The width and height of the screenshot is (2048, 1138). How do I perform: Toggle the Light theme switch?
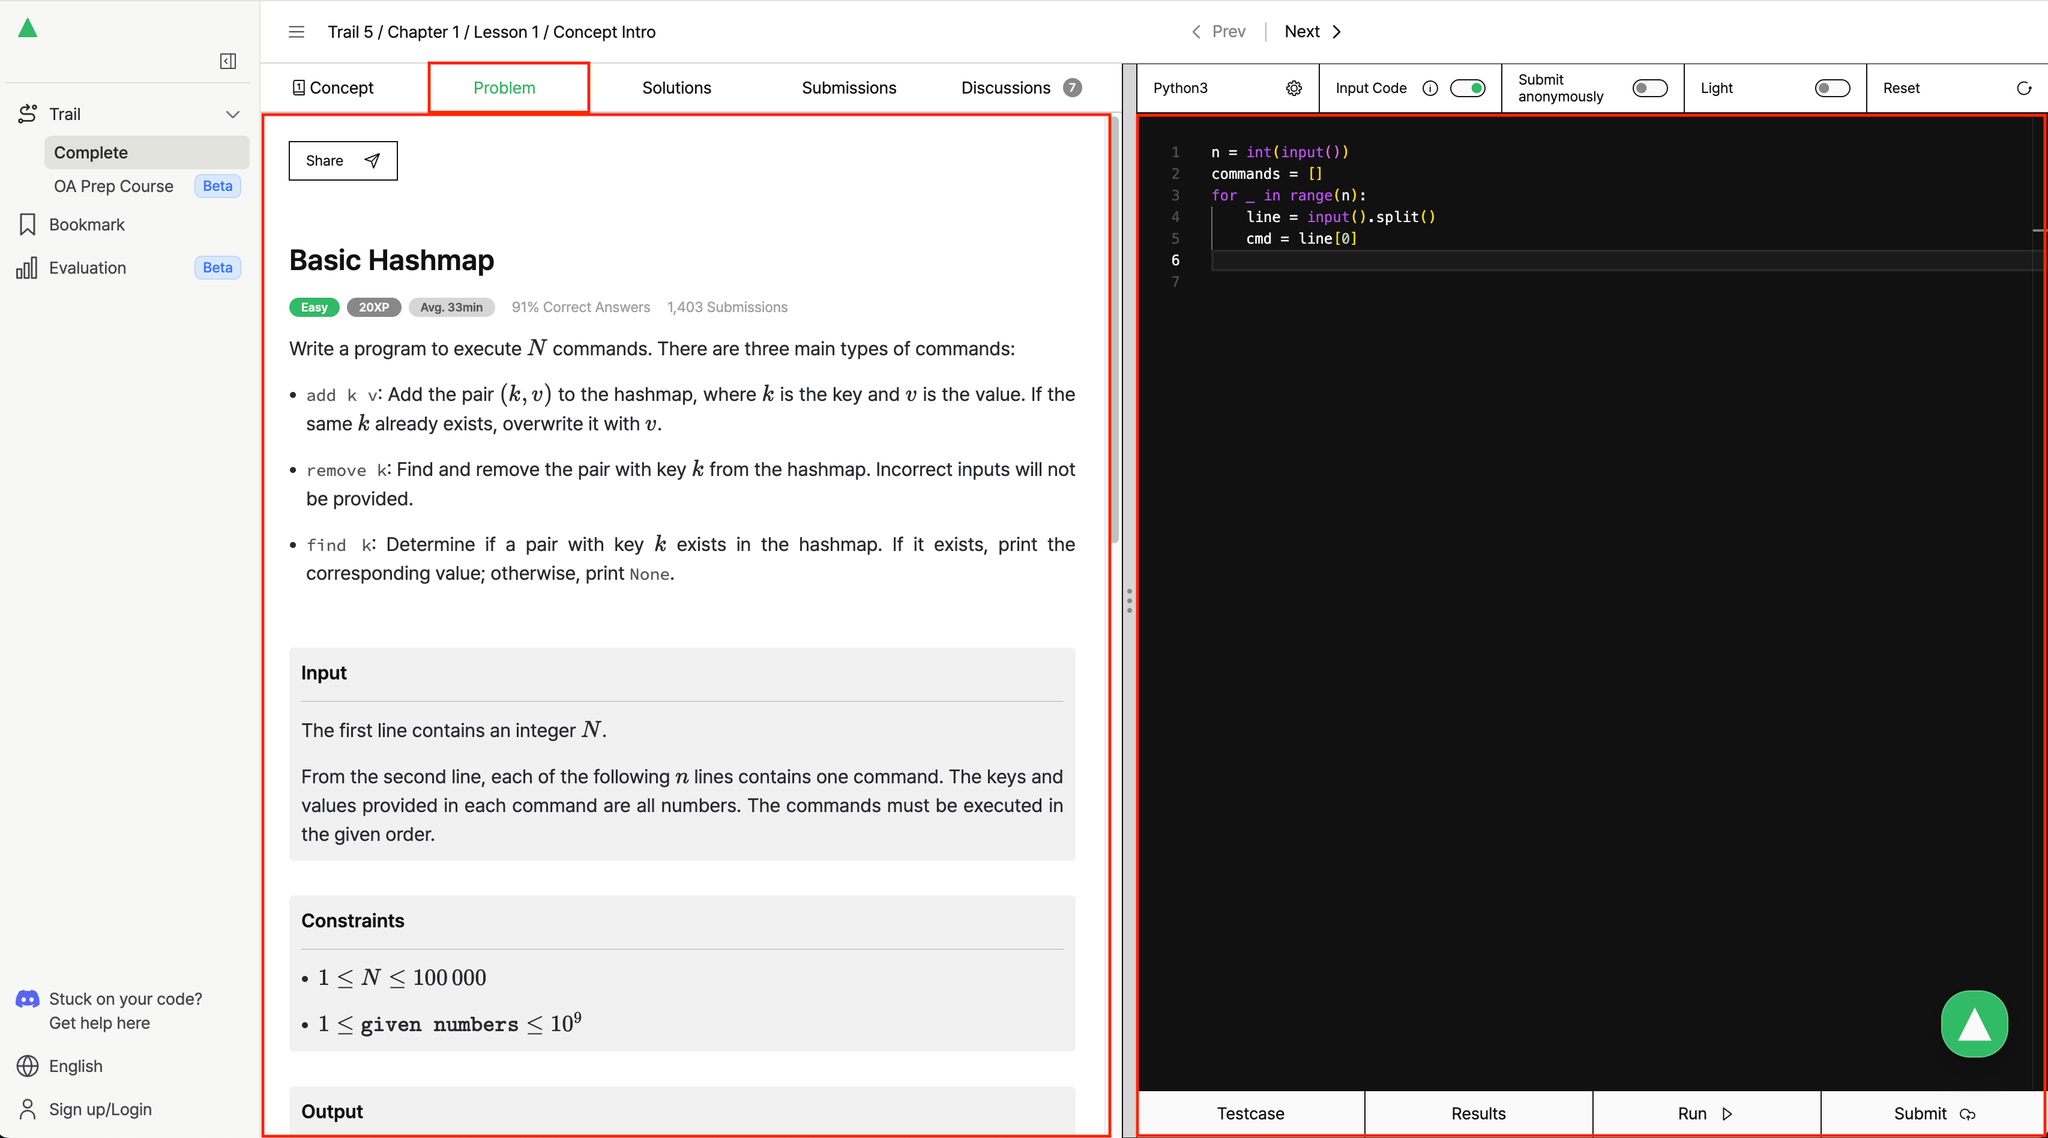click(1832, 88)
